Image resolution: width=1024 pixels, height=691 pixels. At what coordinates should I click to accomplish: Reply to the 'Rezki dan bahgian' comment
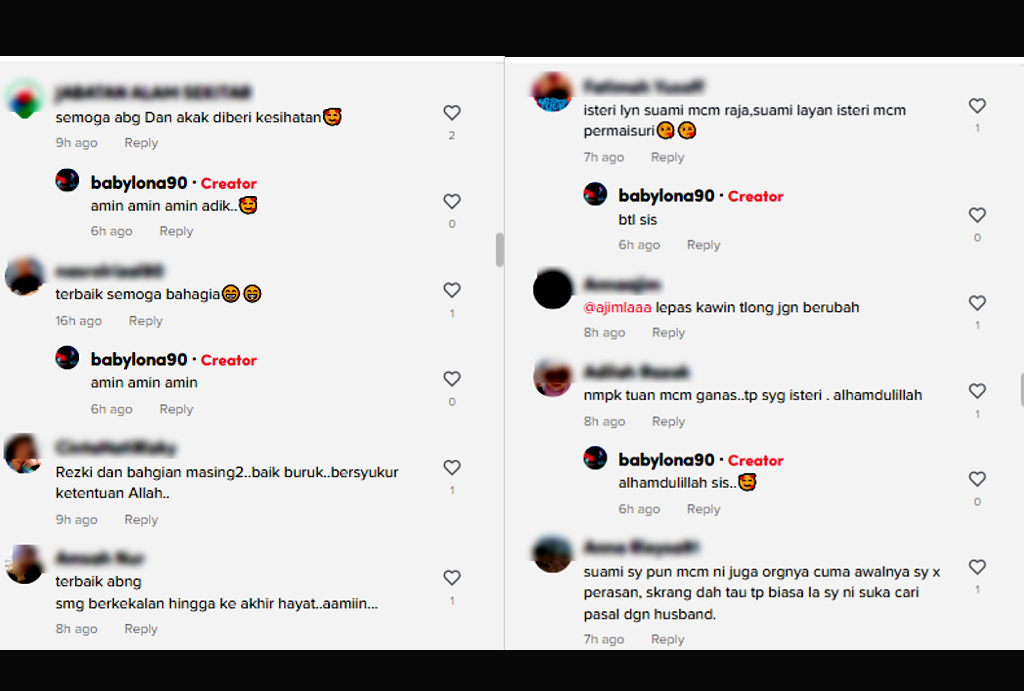(x=141, y=519)
